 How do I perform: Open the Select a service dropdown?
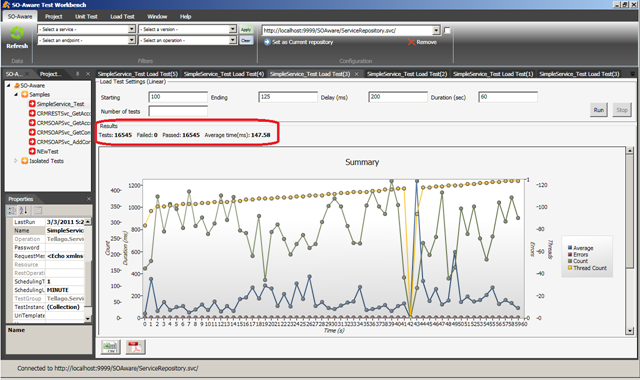click(87, 29)
